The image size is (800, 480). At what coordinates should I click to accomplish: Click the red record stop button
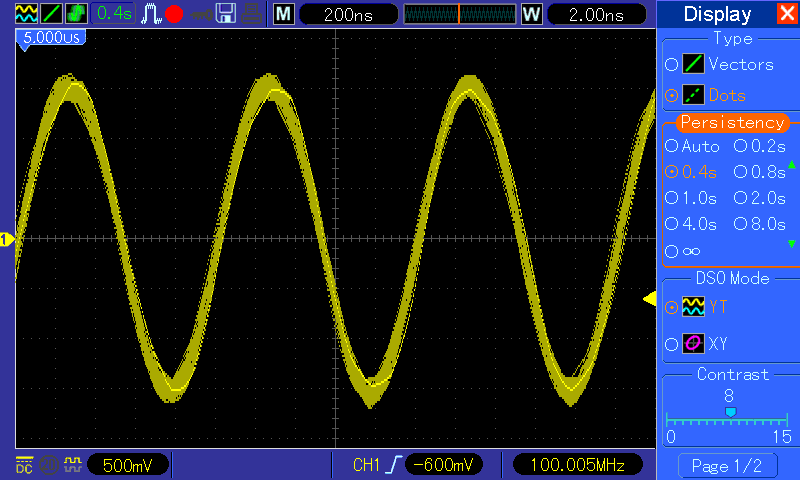174,14
